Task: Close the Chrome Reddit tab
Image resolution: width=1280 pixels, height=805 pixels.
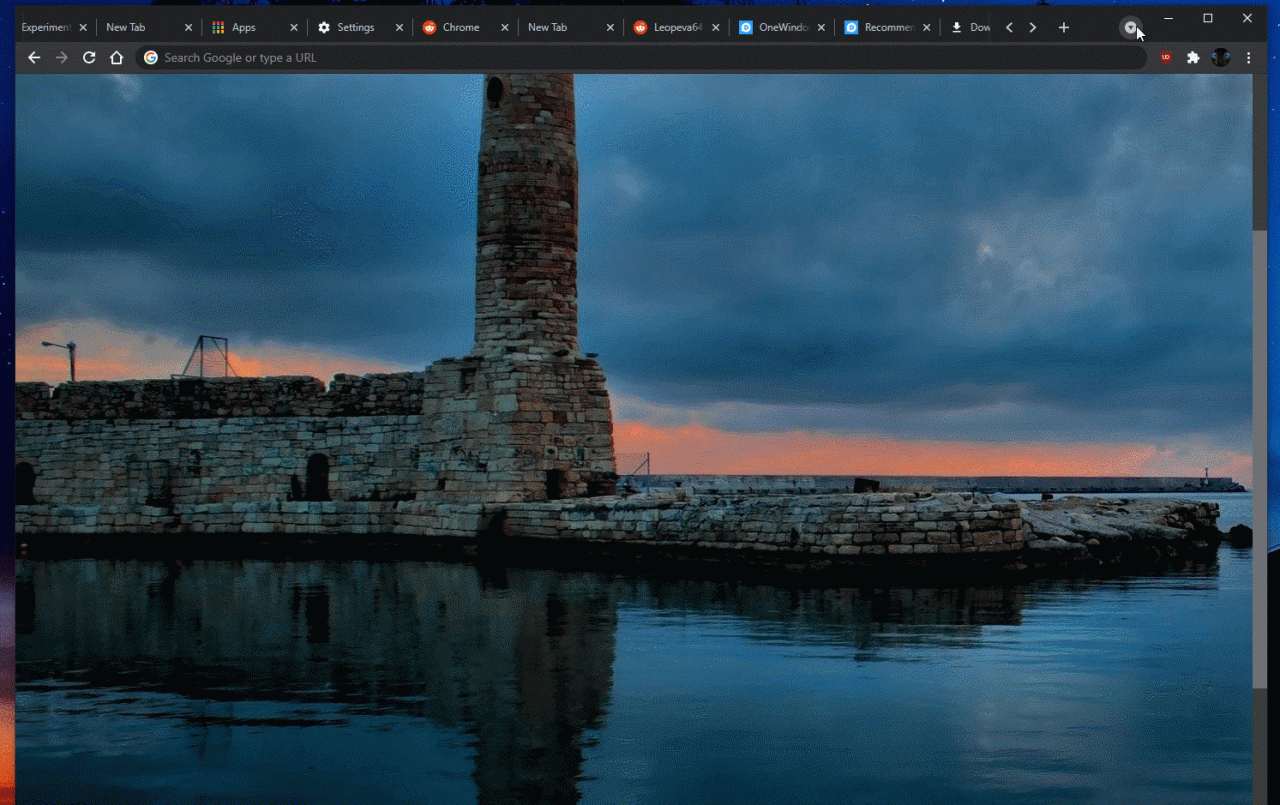Action: [x=504, y=28]
